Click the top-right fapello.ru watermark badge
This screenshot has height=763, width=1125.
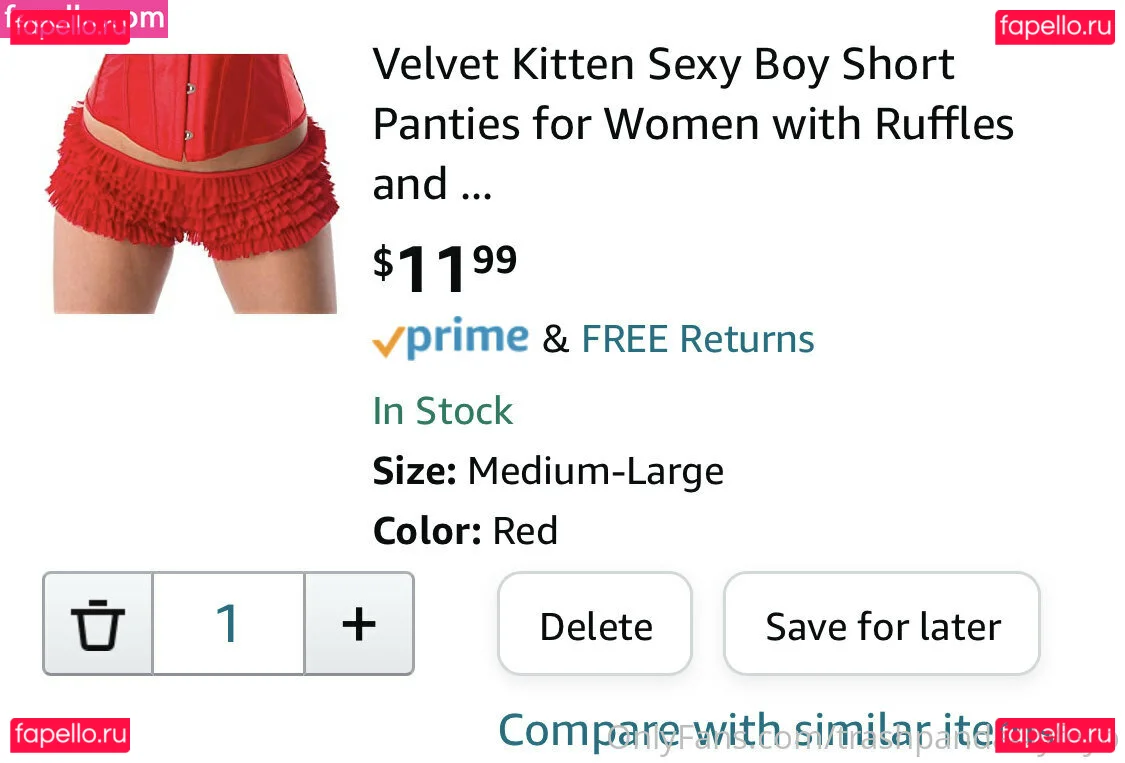[1054, 27]
